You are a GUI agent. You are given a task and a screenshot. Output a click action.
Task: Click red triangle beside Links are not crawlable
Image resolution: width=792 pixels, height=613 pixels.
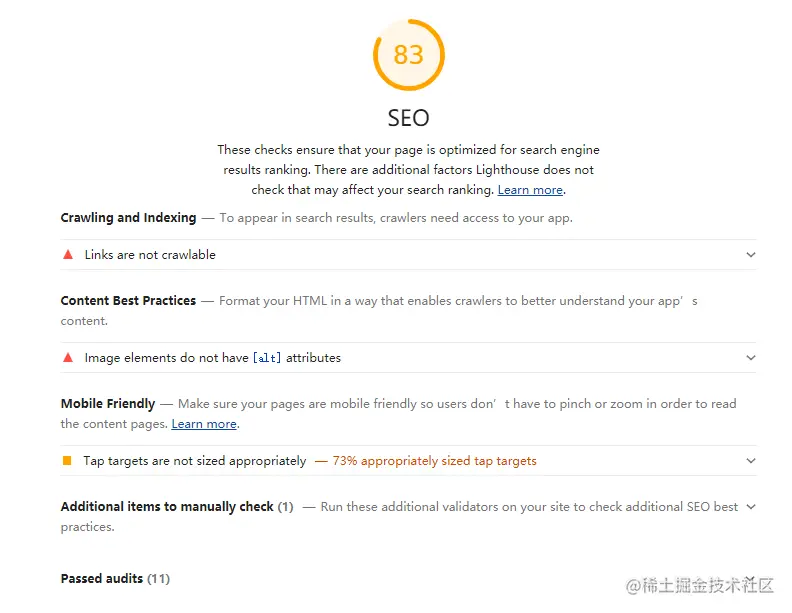click(68, 254)
